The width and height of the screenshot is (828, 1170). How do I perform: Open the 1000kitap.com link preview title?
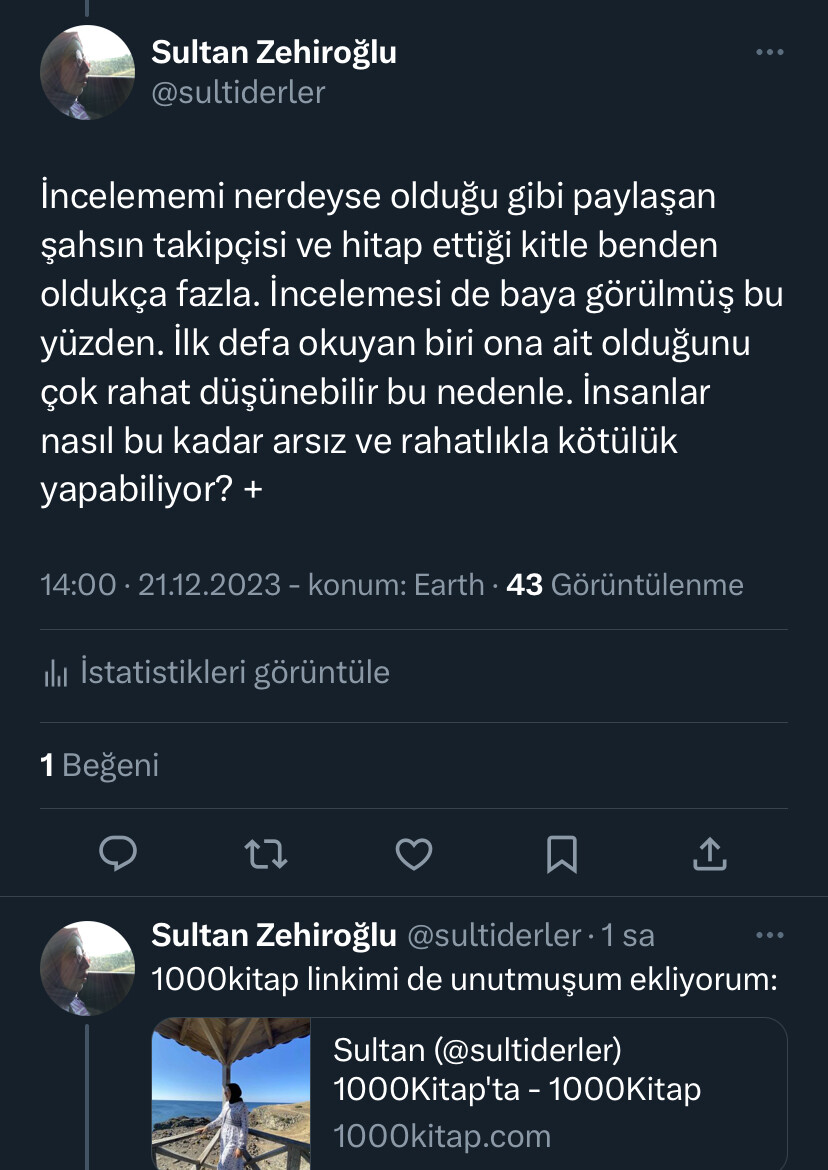pyautogui.click(x=516, y=1069)
